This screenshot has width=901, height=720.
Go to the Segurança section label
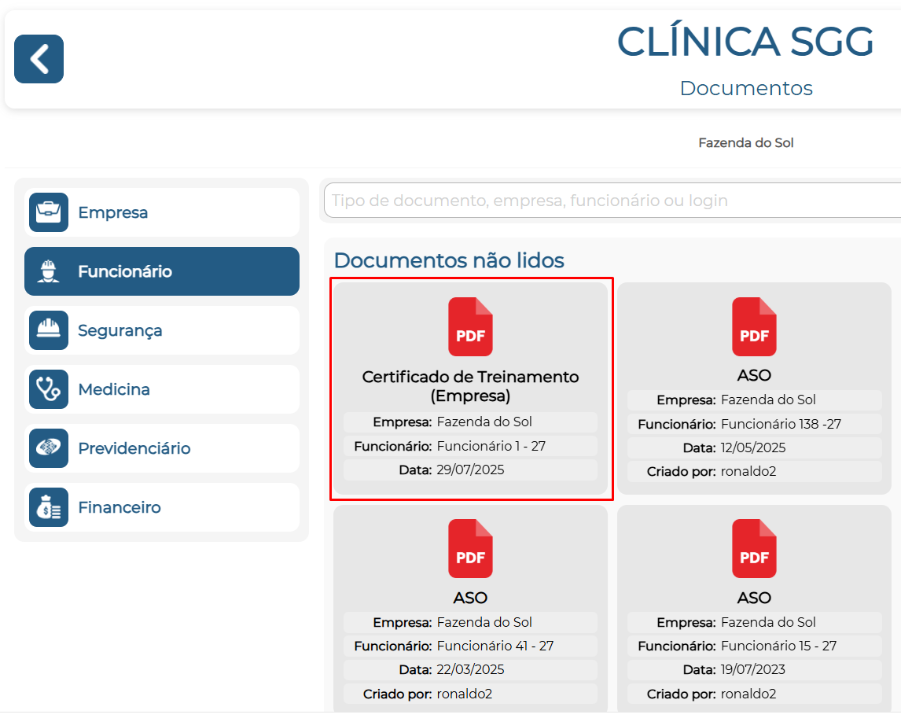(120, 330)
